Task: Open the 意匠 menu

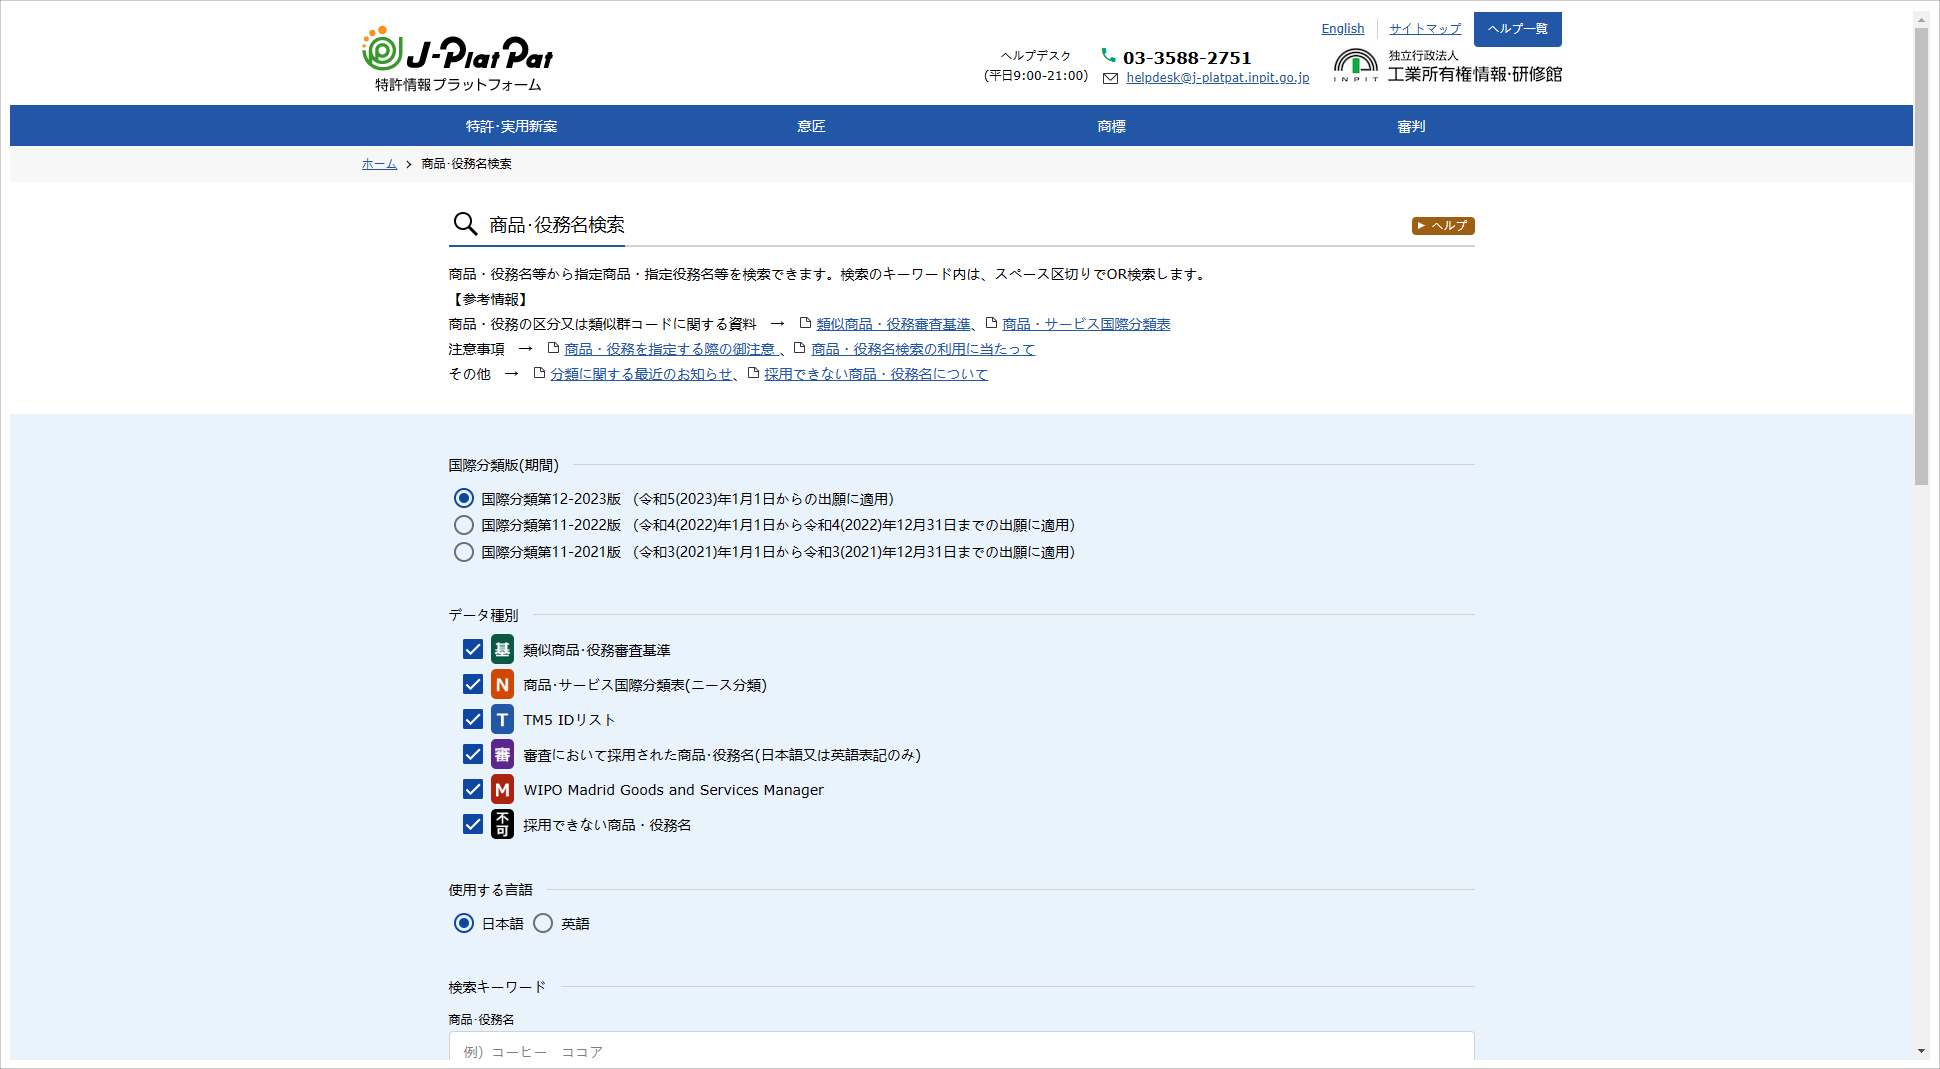Action: pyautogui.click(x=811, y=126)
